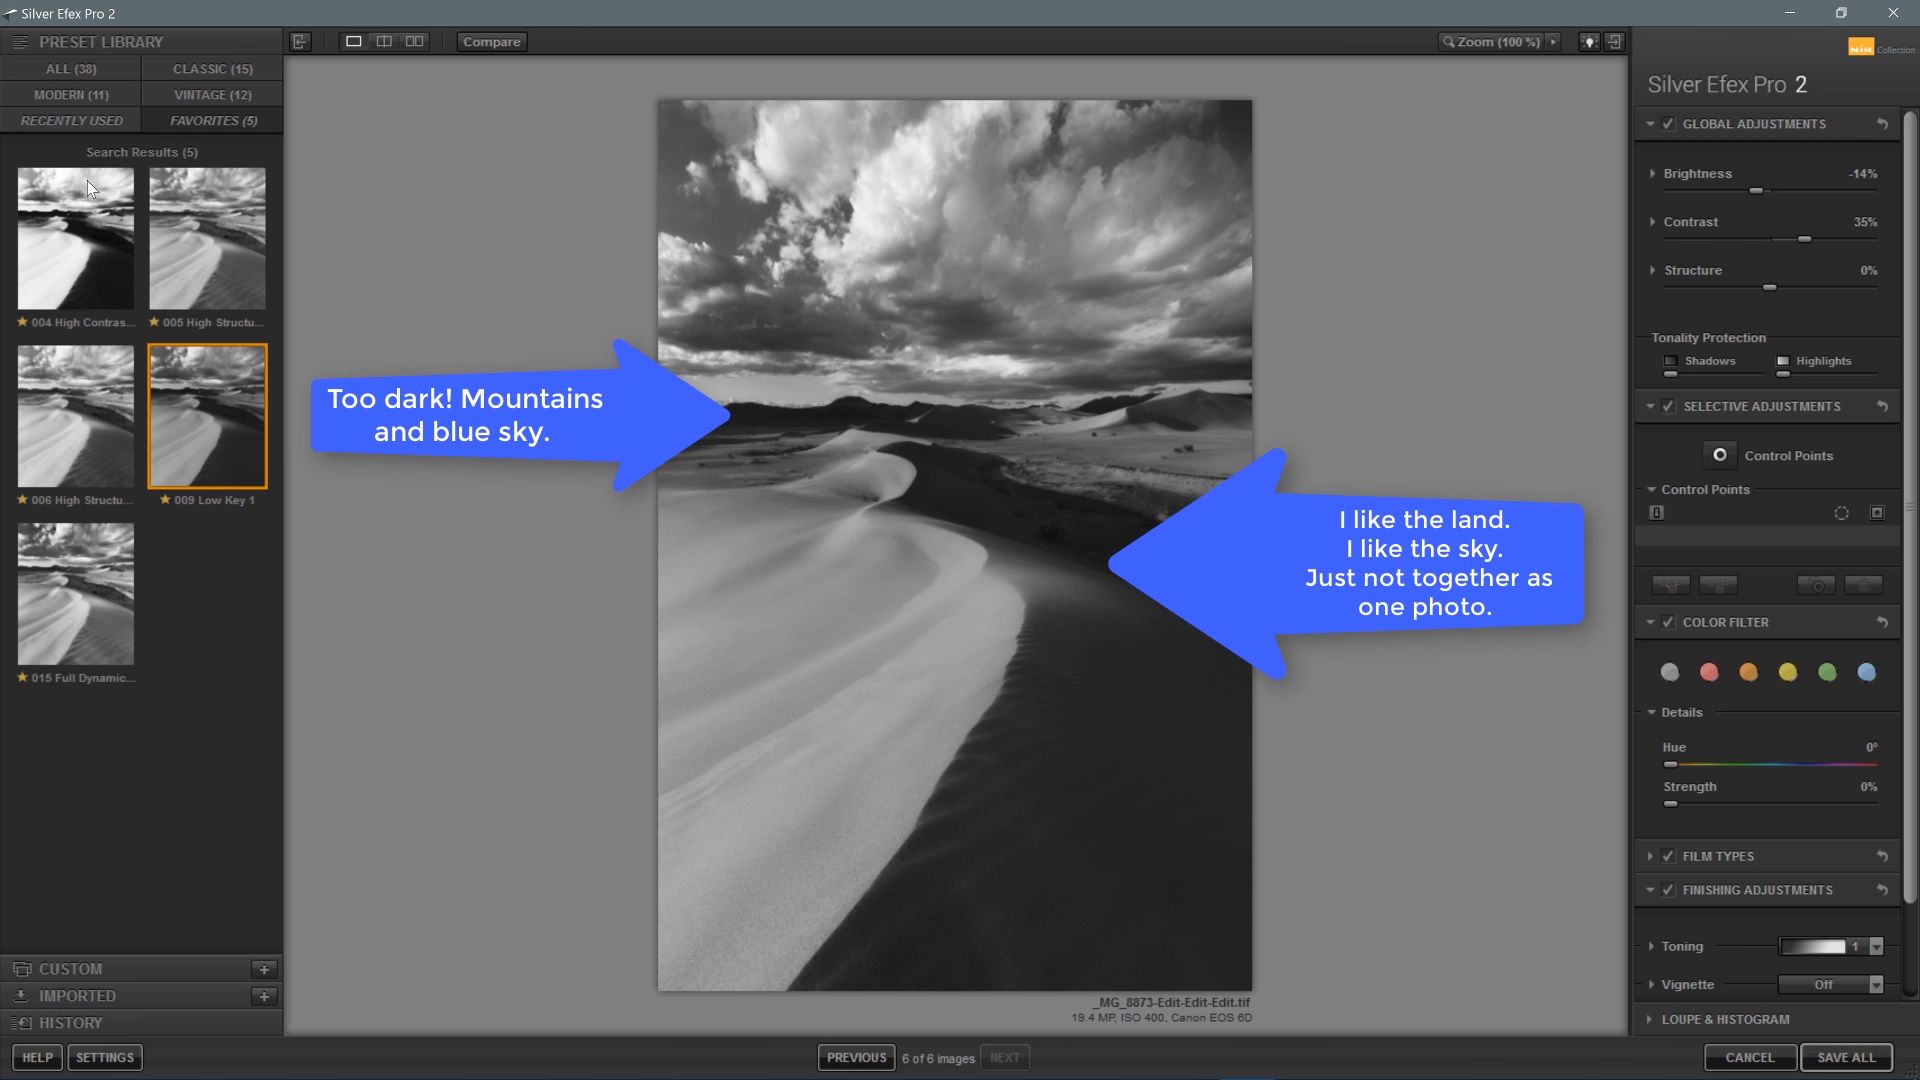Click CANCEL button
The height and width of the screenshot is (1080, 1920).
tap(1750, 1057)
